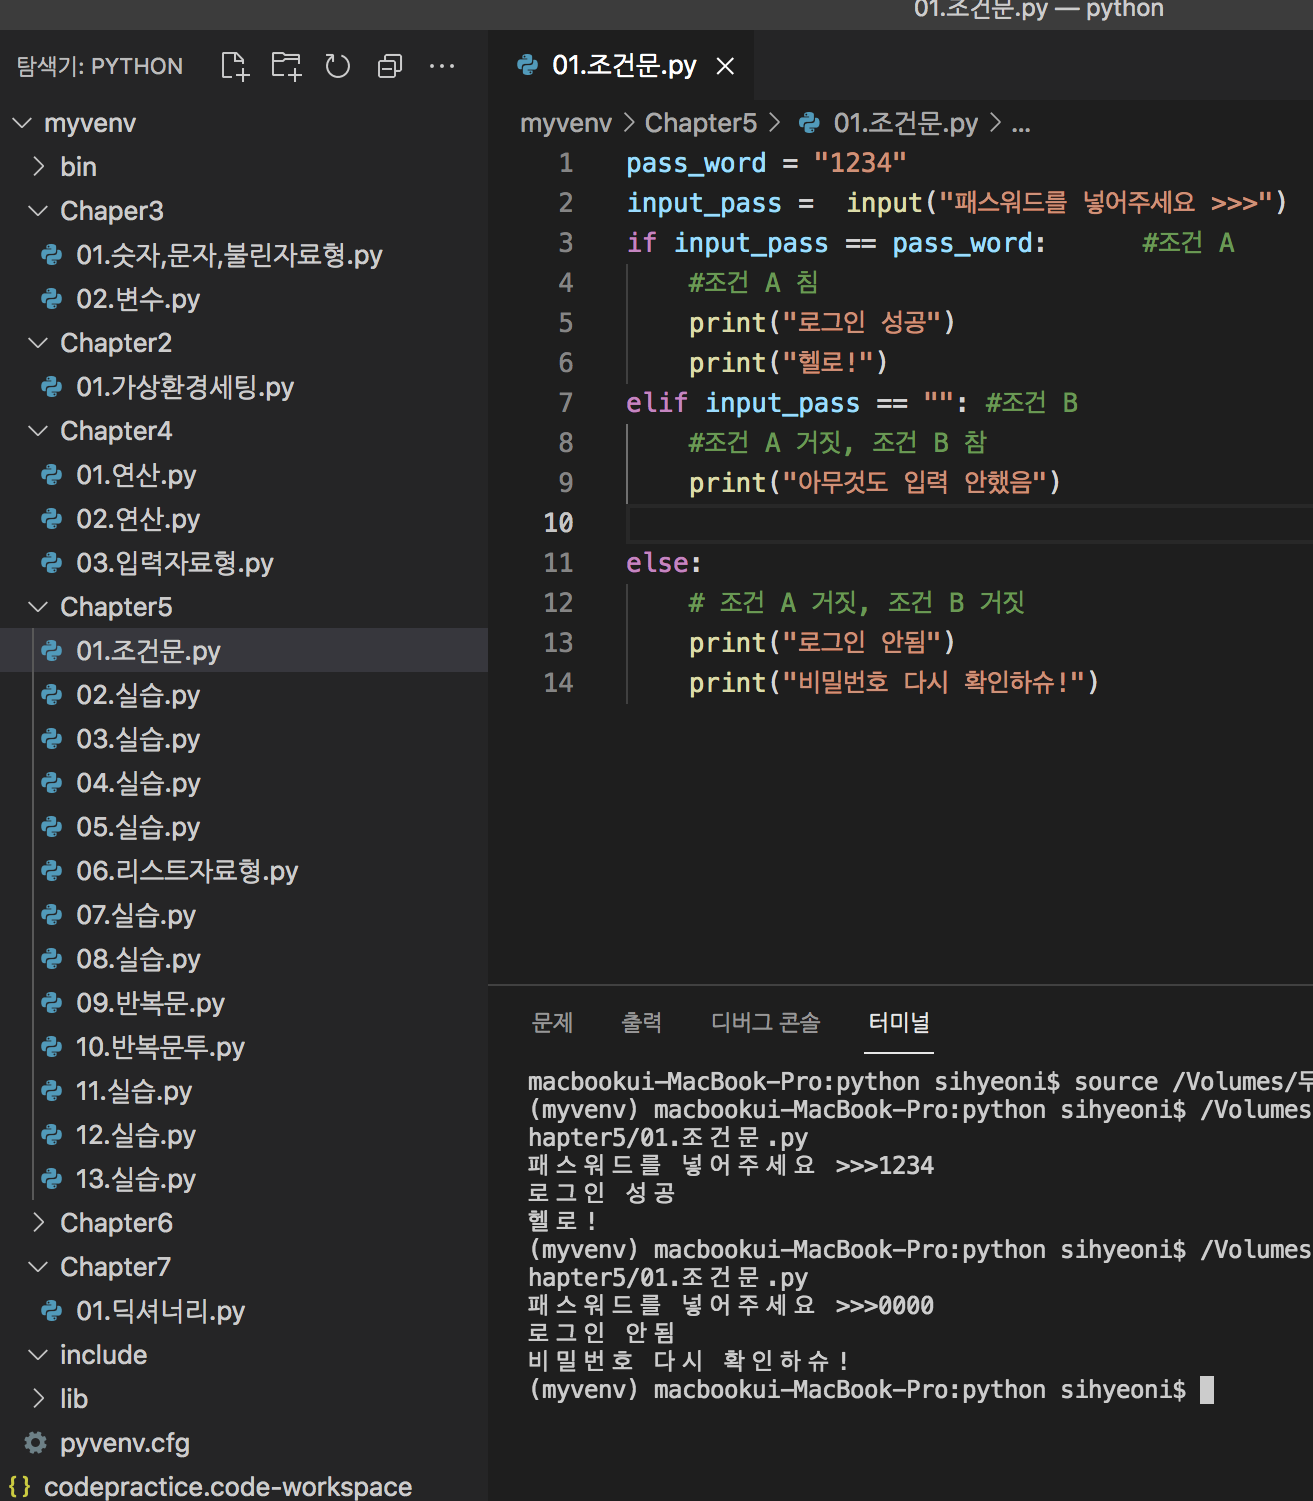This screenshot has width=1313, height=1501.
Task: Open 10.반복문투.py file
Action: (x=244, y=1047)
